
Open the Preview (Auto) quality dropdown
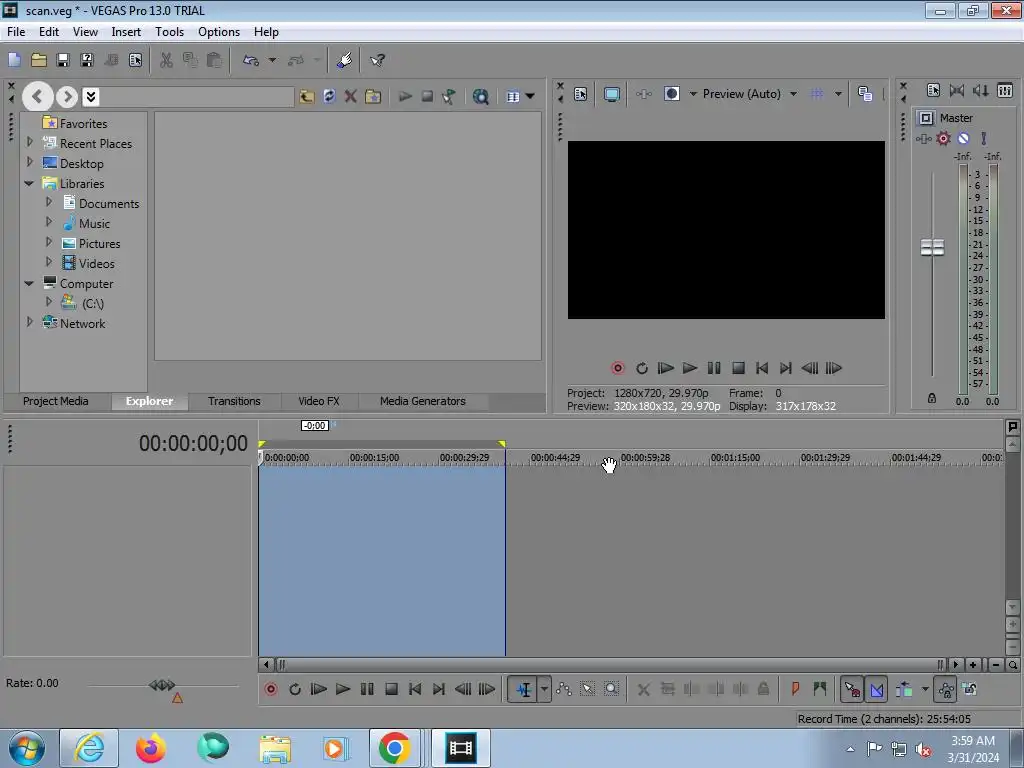click(x=793, y=94)
